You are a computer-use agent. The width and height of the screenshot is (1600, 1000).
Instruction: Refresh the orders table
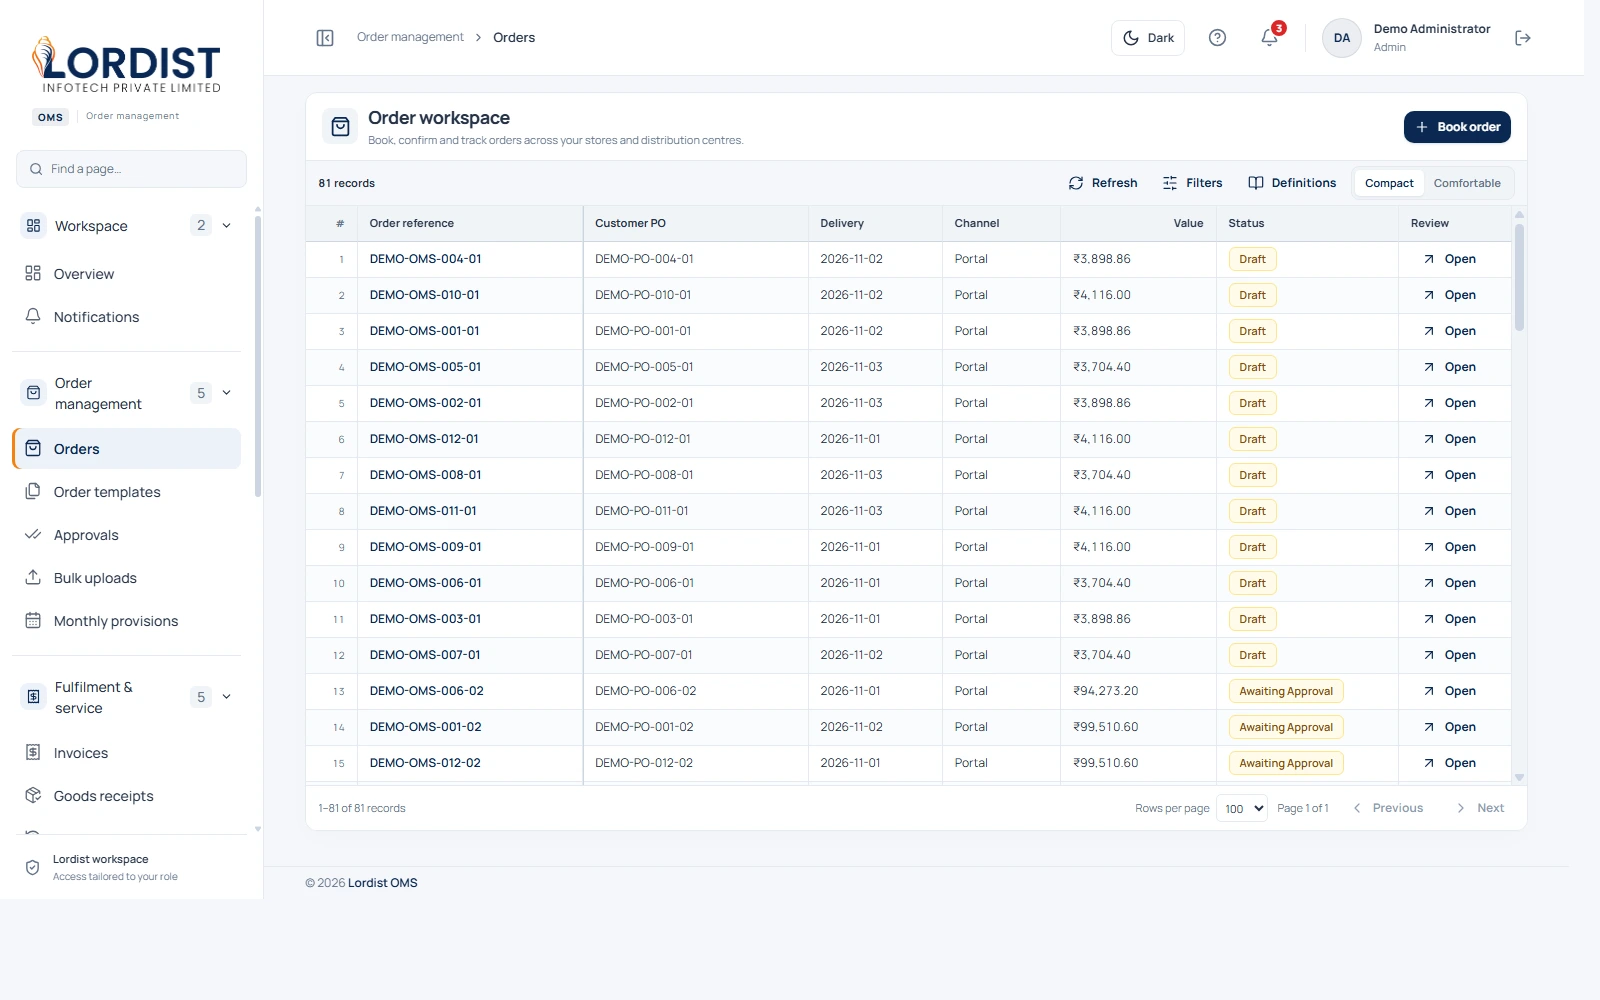[1103, 183]
